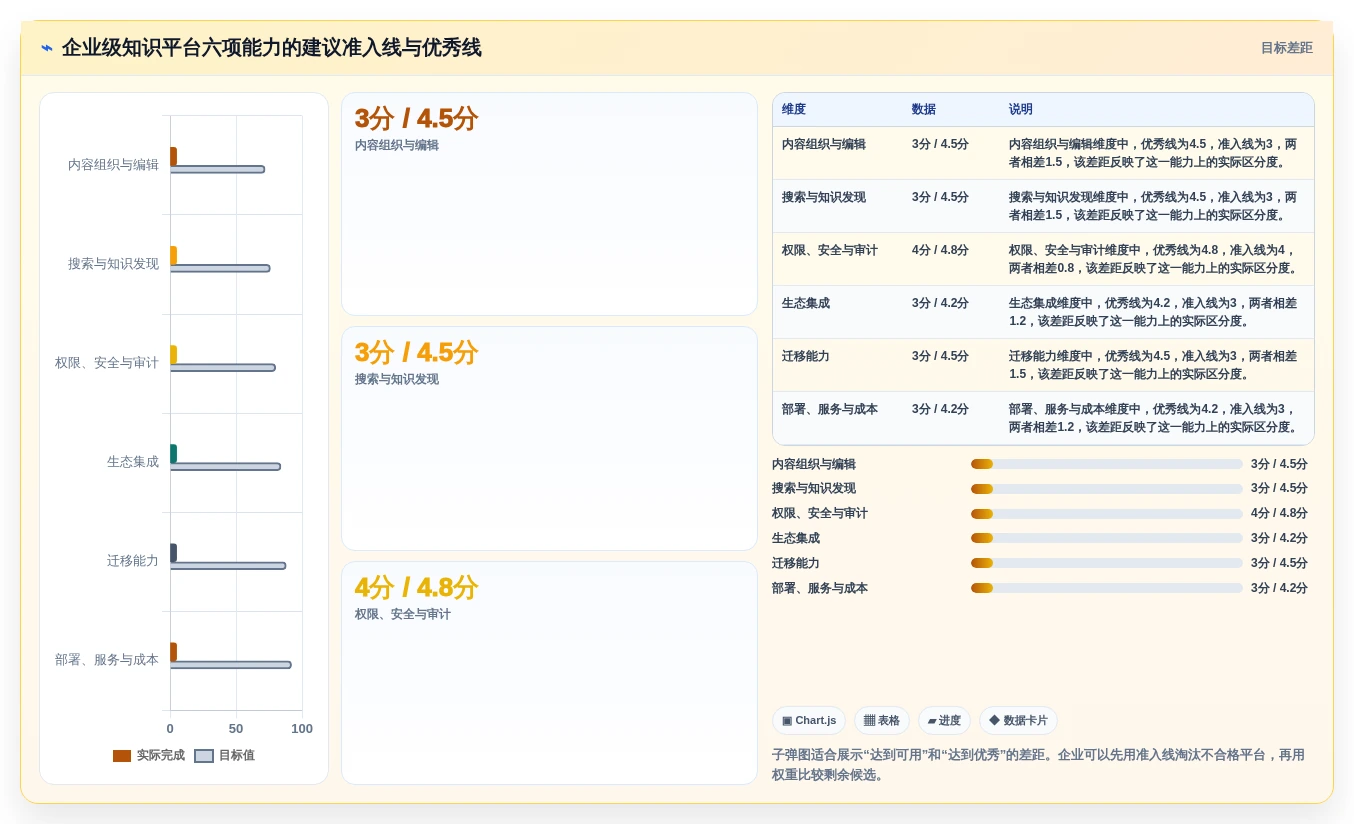Click the 搜索与知识发现 table row name

tap(824, 198)
